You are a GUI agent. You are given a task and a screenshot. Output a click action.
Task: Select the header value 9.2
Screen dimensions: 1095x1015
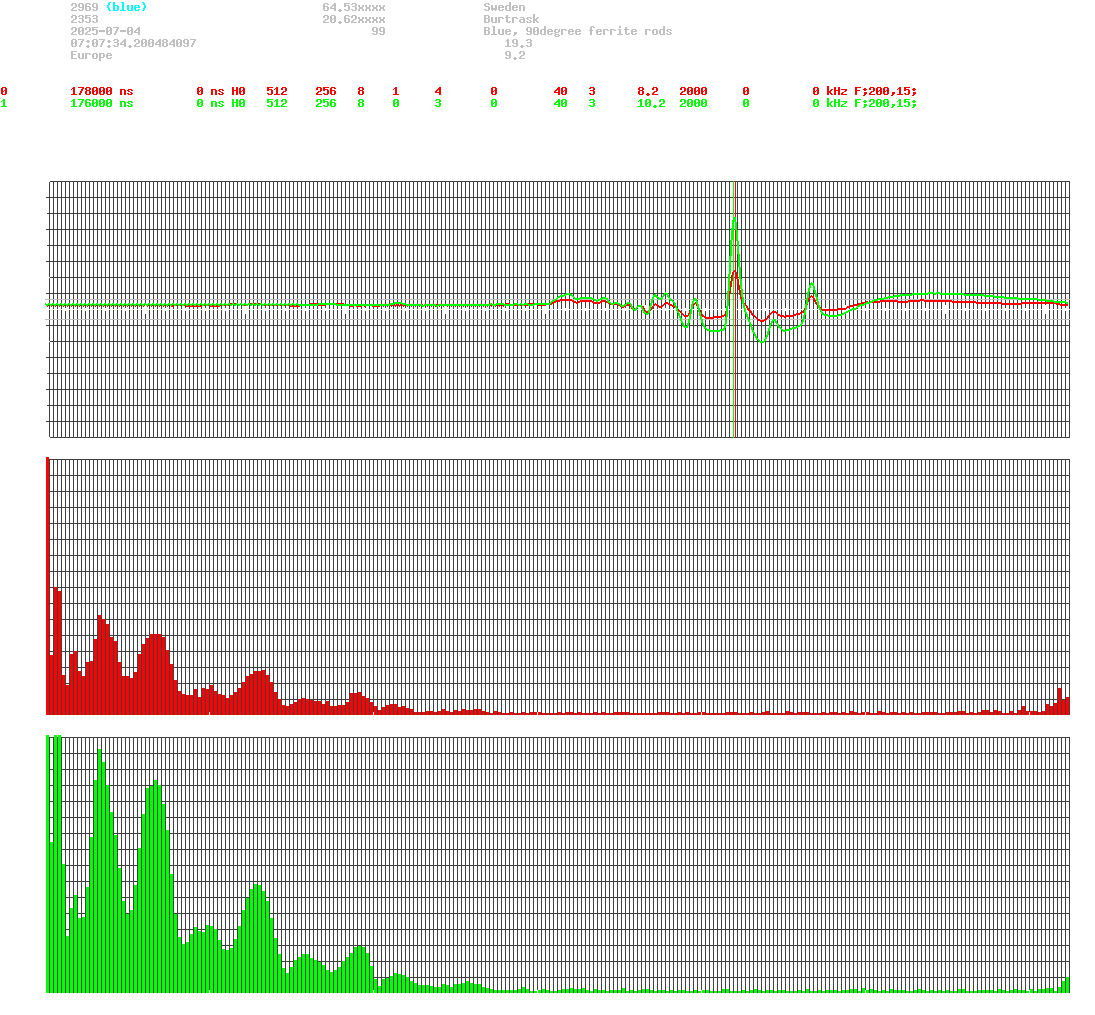click(515, 54)
